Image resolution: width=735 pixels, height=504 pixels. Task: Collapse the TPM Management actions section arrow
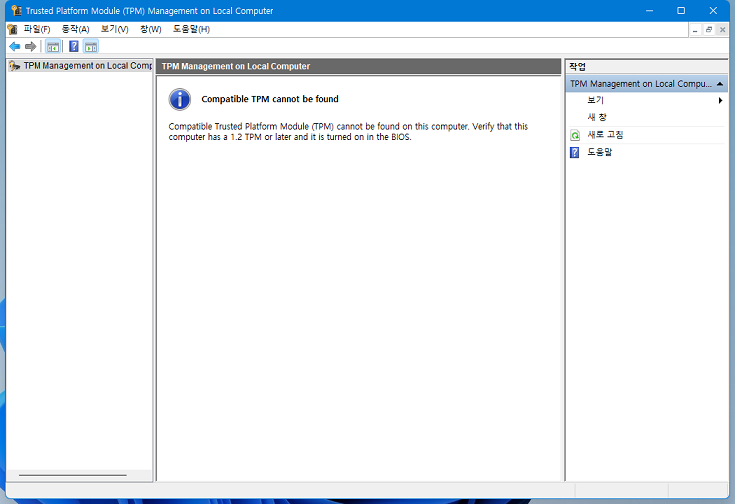pyautogui.click(x=720, y=84)
